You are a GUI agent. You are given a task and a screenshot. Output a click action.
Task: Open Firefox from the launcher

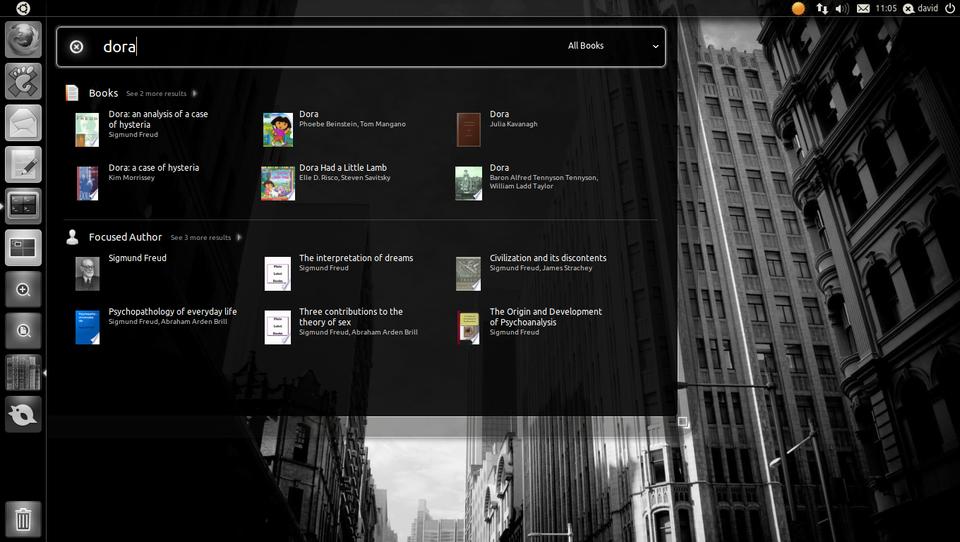23,40
